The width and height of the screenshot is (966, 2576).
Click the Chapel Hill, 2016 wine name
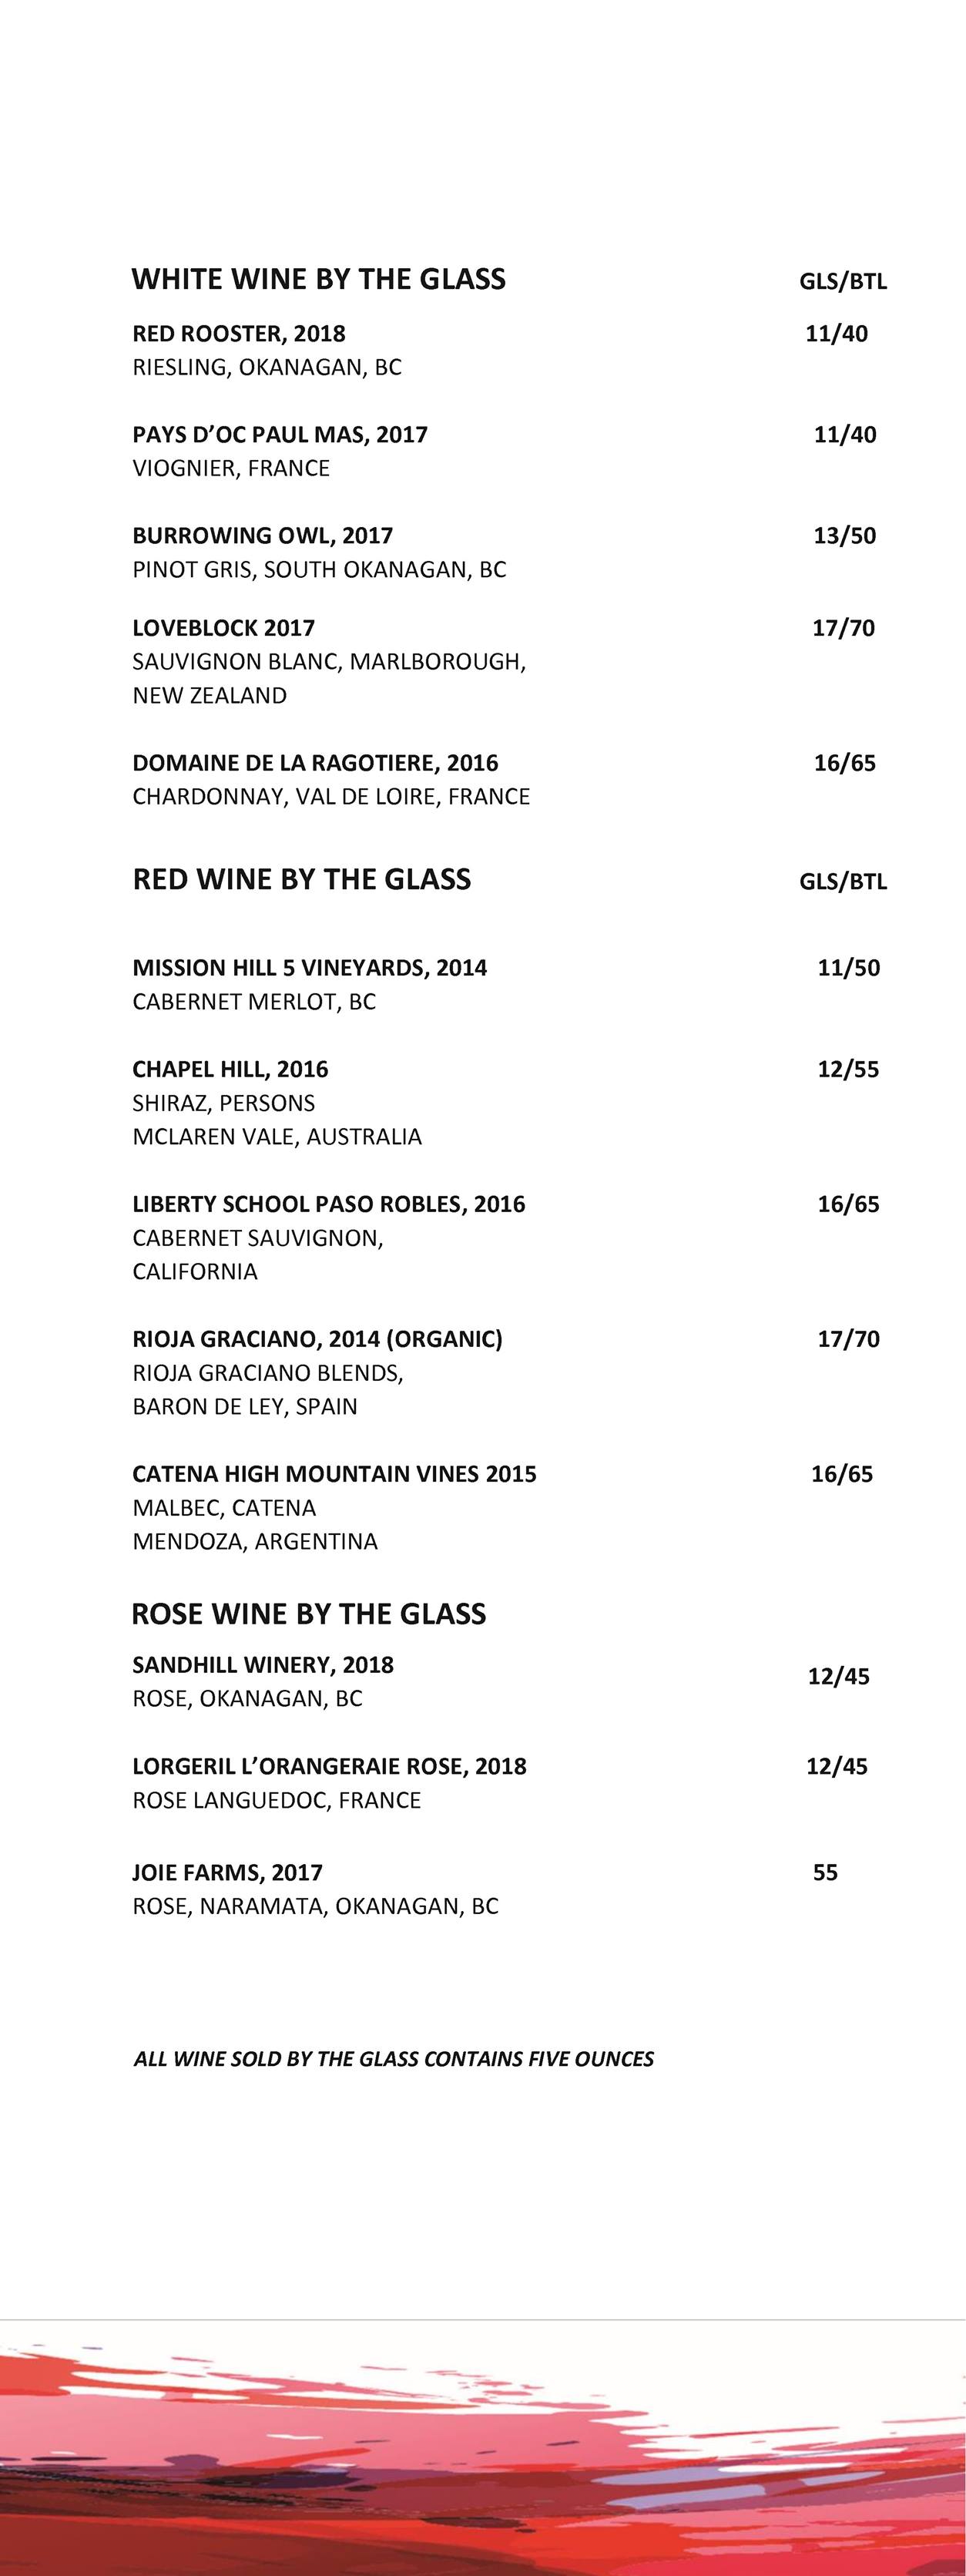tap(230, 1069)
